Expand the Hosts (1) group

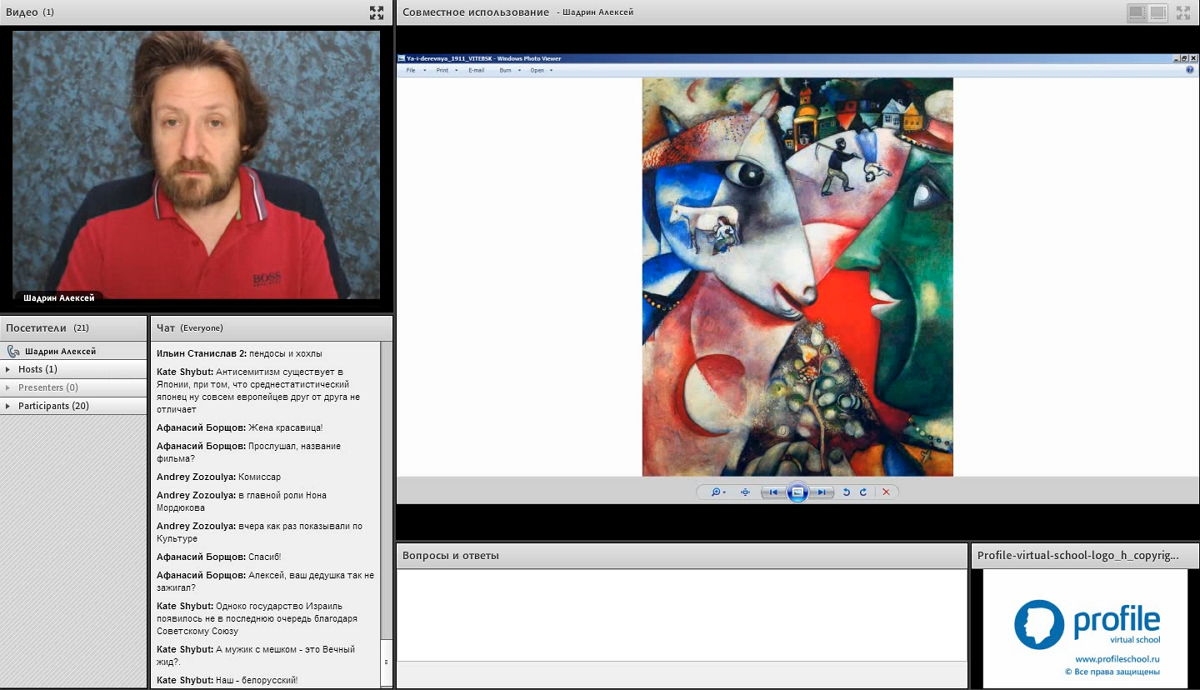[74, 369]
